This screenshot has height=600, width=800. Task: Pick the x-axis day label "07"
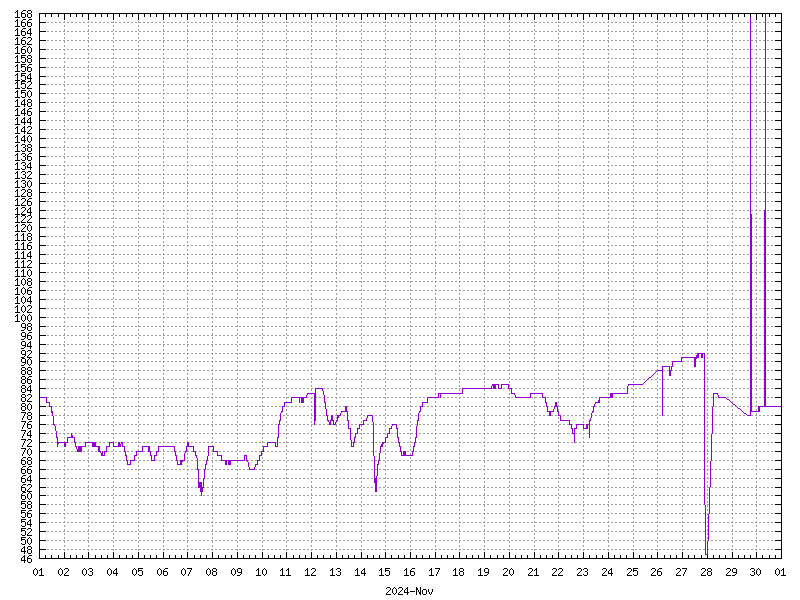tap(187, 572)
